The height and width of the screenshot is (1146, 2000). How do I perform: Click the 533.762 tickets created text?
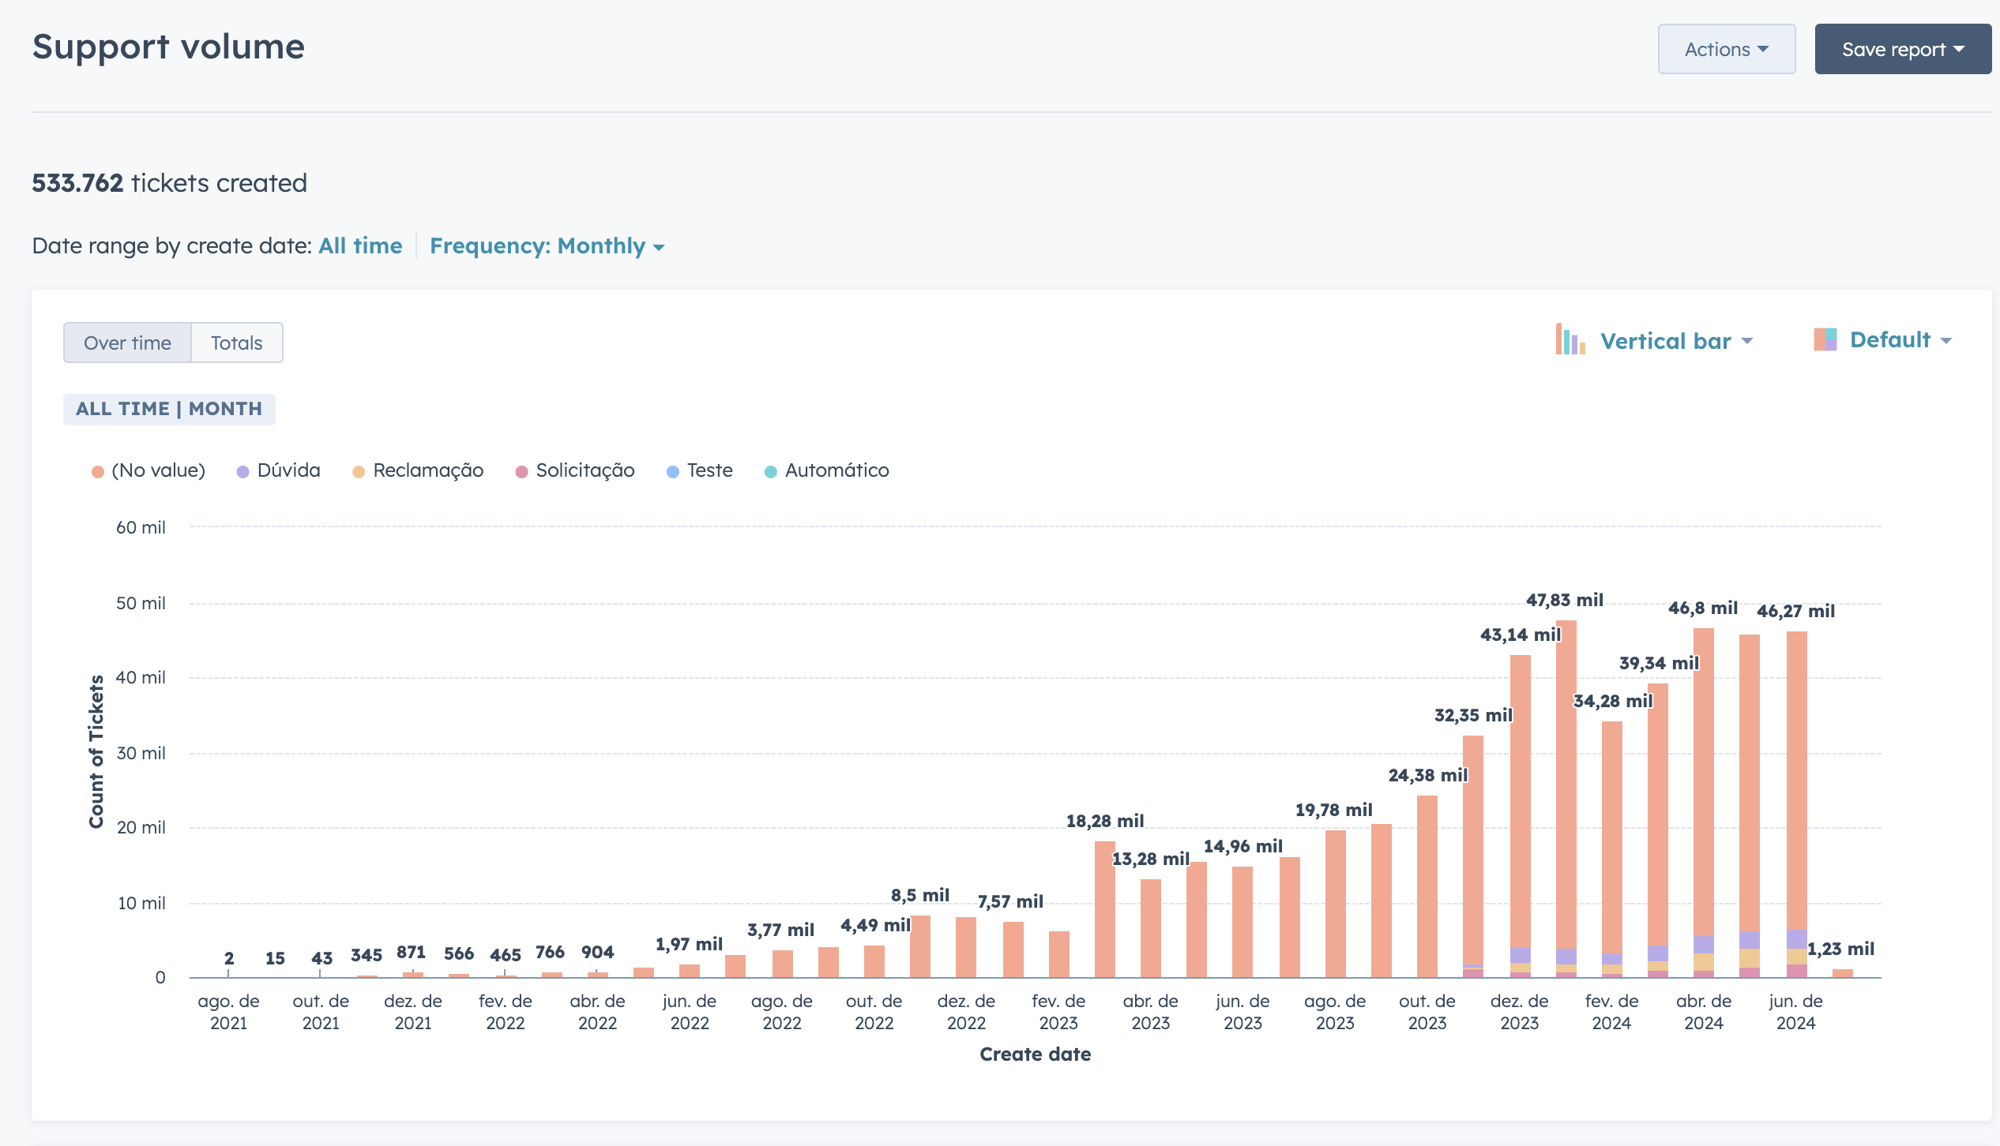click(169, 183)
